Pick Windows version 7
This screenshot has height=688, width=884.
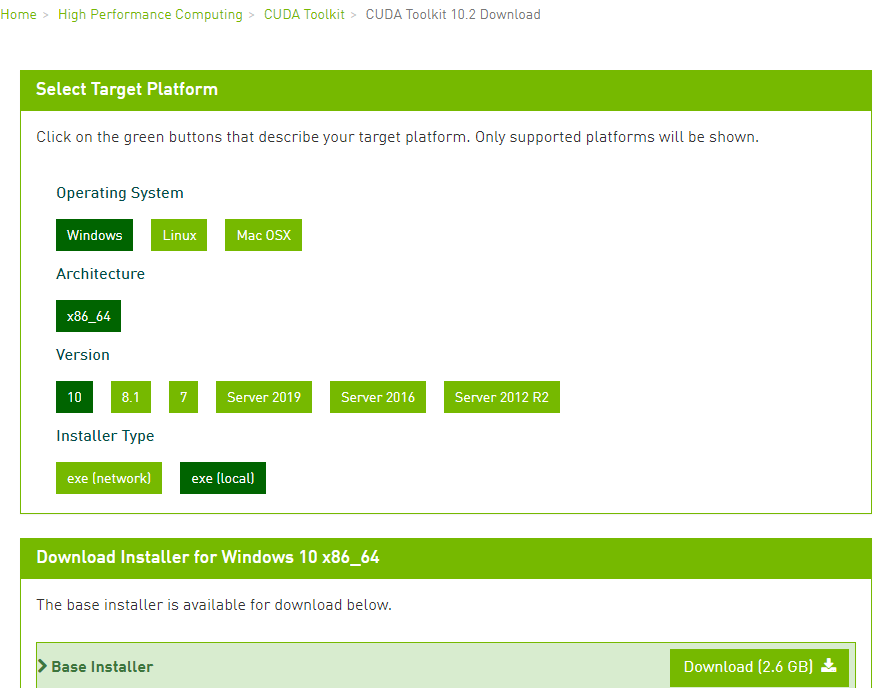(183, 397)
